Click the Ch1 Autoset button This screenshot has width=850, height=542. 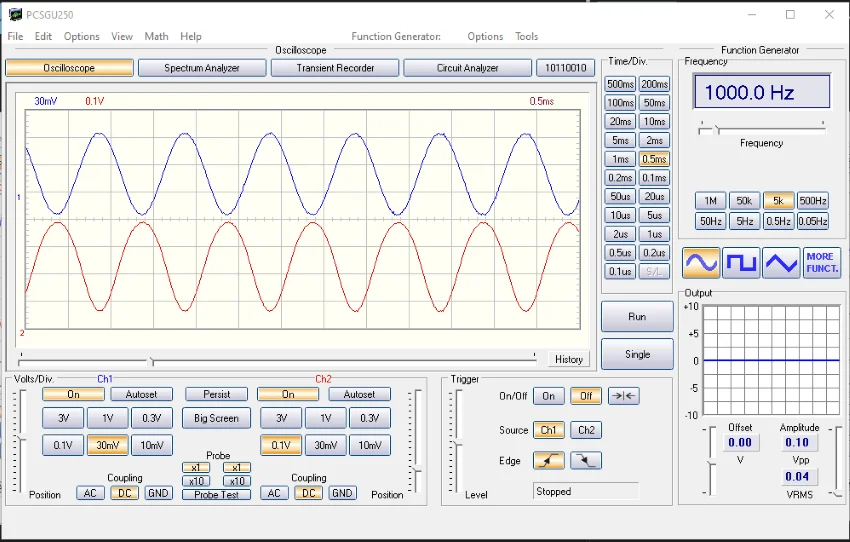tap(141, 394)
